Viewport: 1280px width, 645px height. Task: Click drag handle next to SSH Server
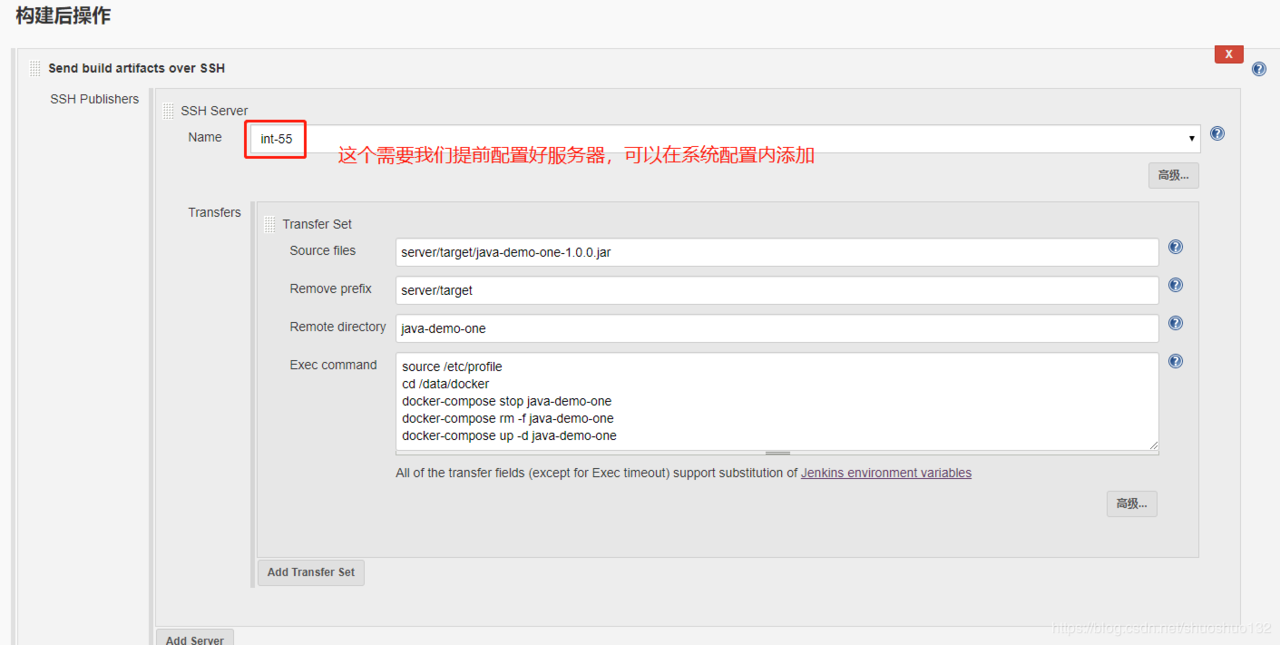(168, 111)
